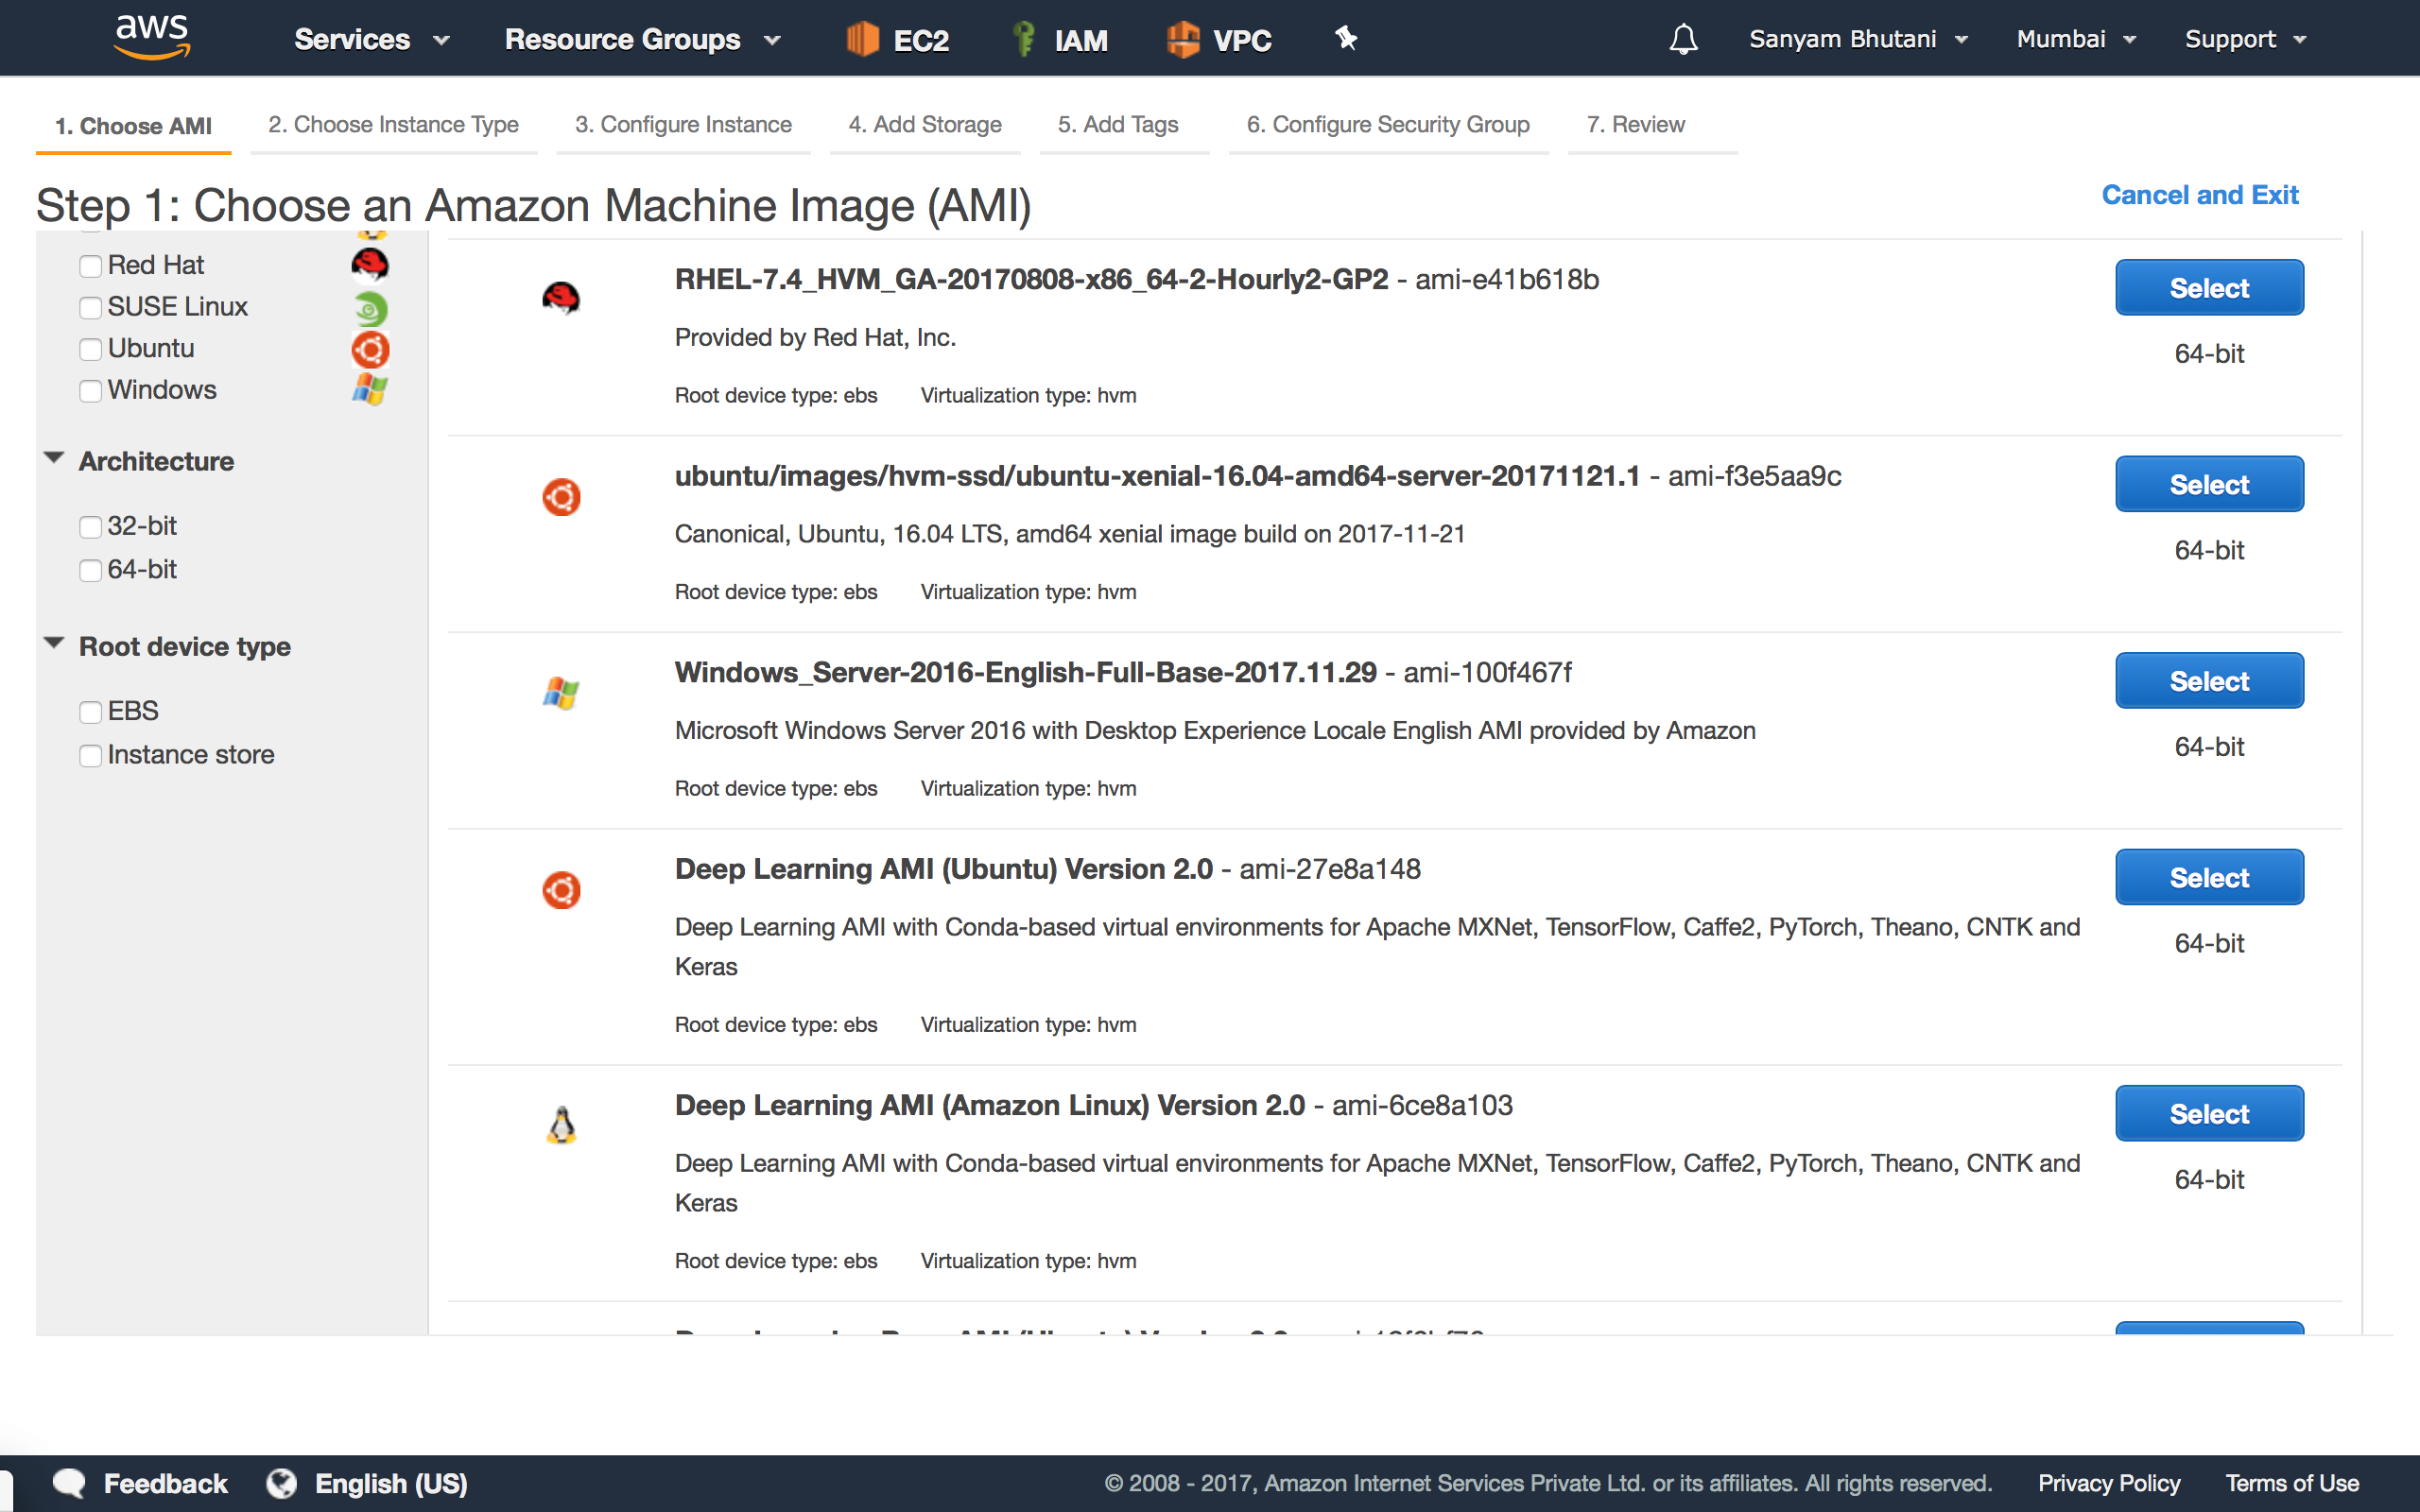Click the AWS logo home icon
This screenshot has width=2420, height=1512.
point(152,38)
